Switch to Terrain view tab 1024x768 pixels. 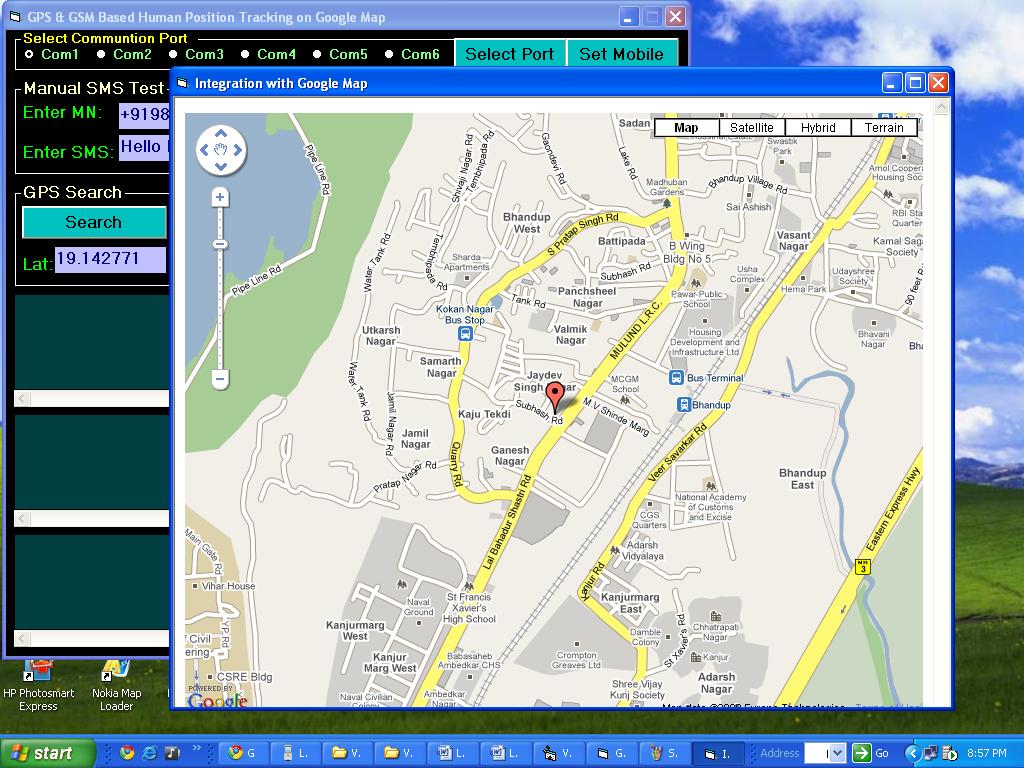click(884, 127)
